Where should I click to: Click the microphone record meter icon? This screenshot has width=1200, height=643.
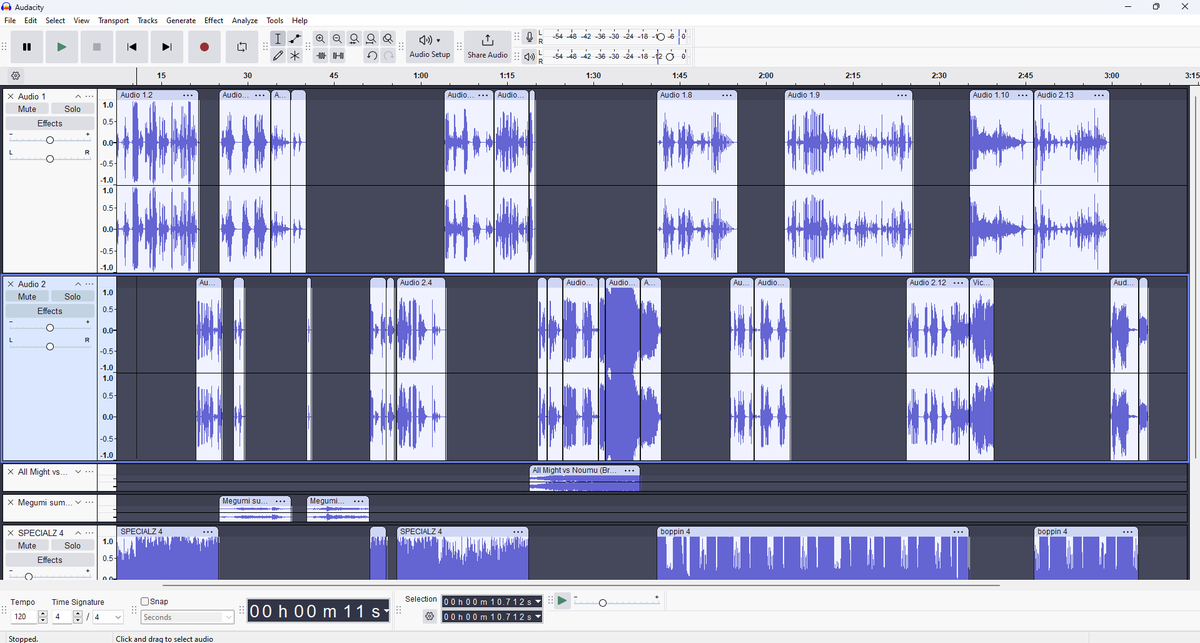(x=529, y=38)
